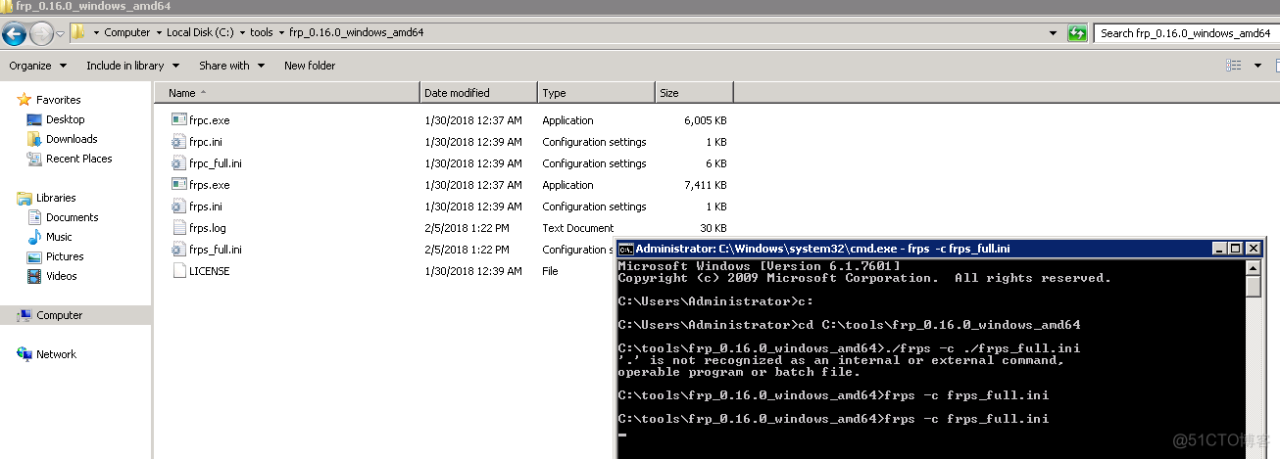This screenshot has width=1280, height=459.
Task: Click the green Refresh button beside address bar
Action: coord(1077,33)
